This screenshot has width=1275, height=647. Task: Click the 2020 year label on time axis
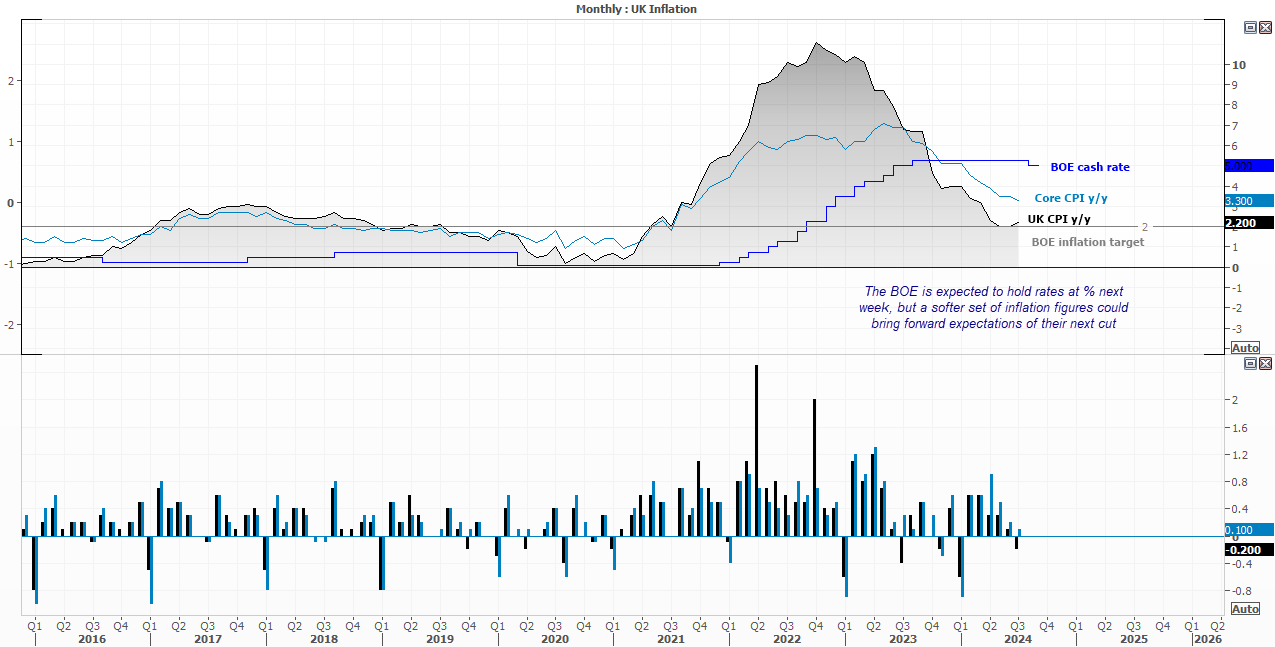click(554, 638)
